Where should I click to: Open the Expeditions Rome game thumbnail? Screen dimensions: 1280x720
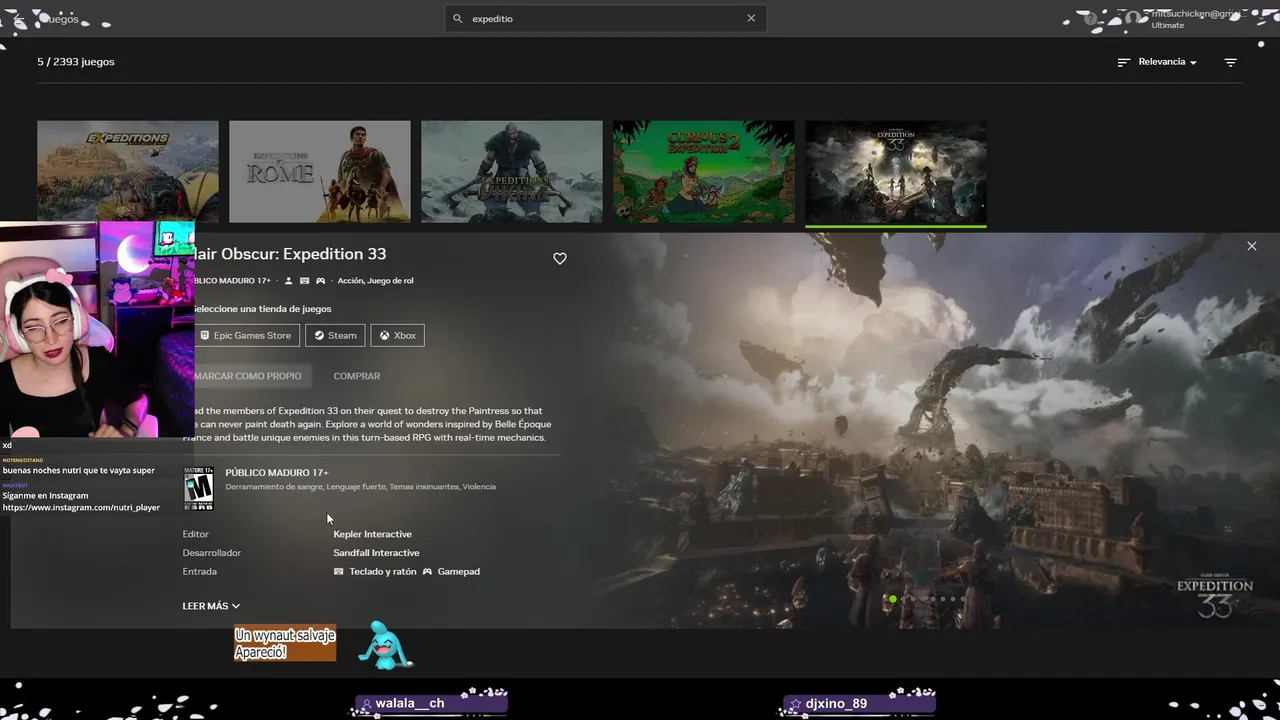click(x=320, y=172)
